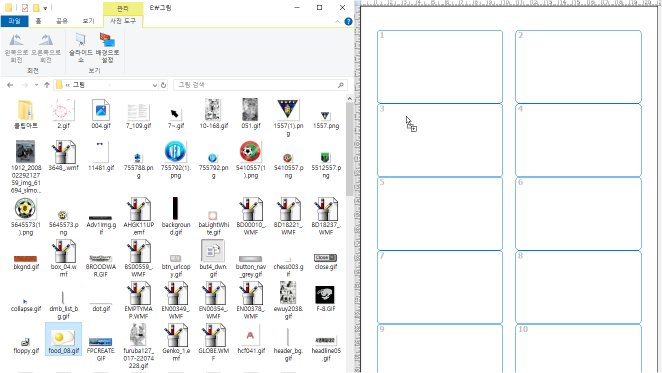Open the Explorer help icon

(348, 22)
